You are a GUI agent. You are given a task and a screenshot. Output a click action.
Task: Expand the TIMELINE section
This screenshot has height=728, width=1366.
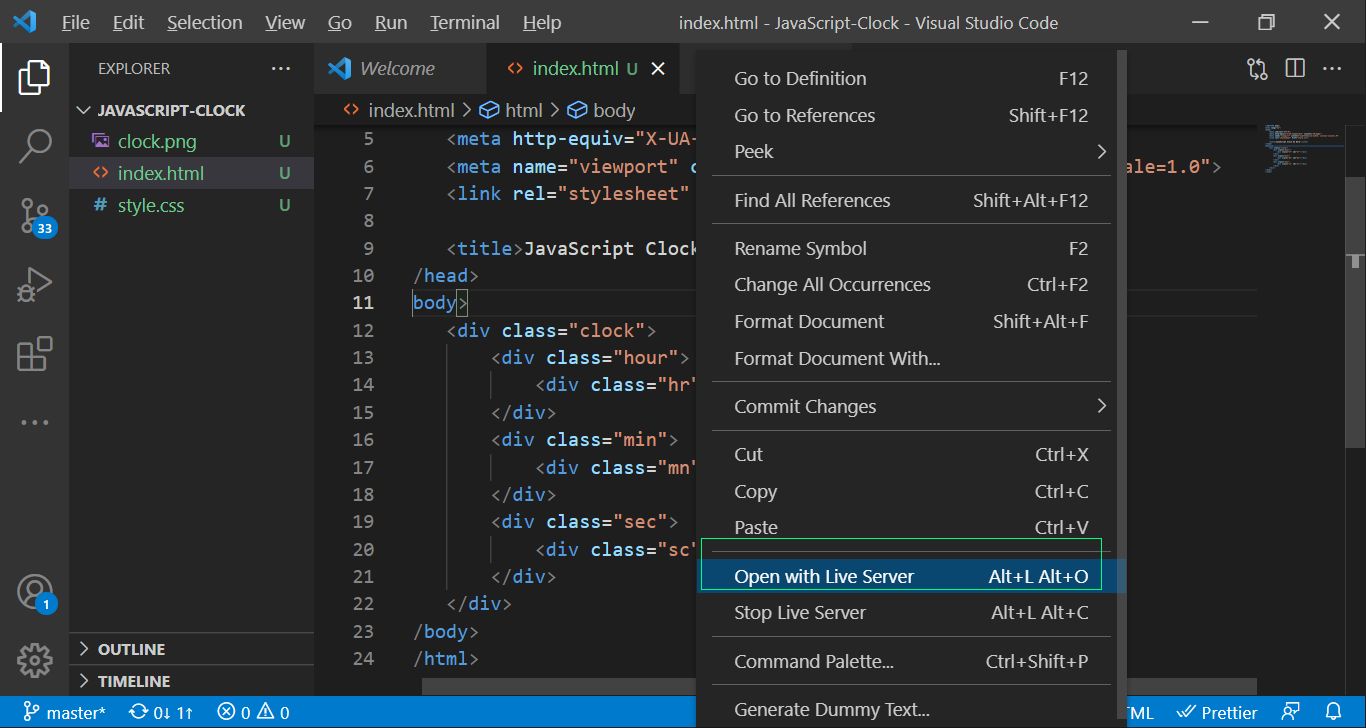(190, 681)
